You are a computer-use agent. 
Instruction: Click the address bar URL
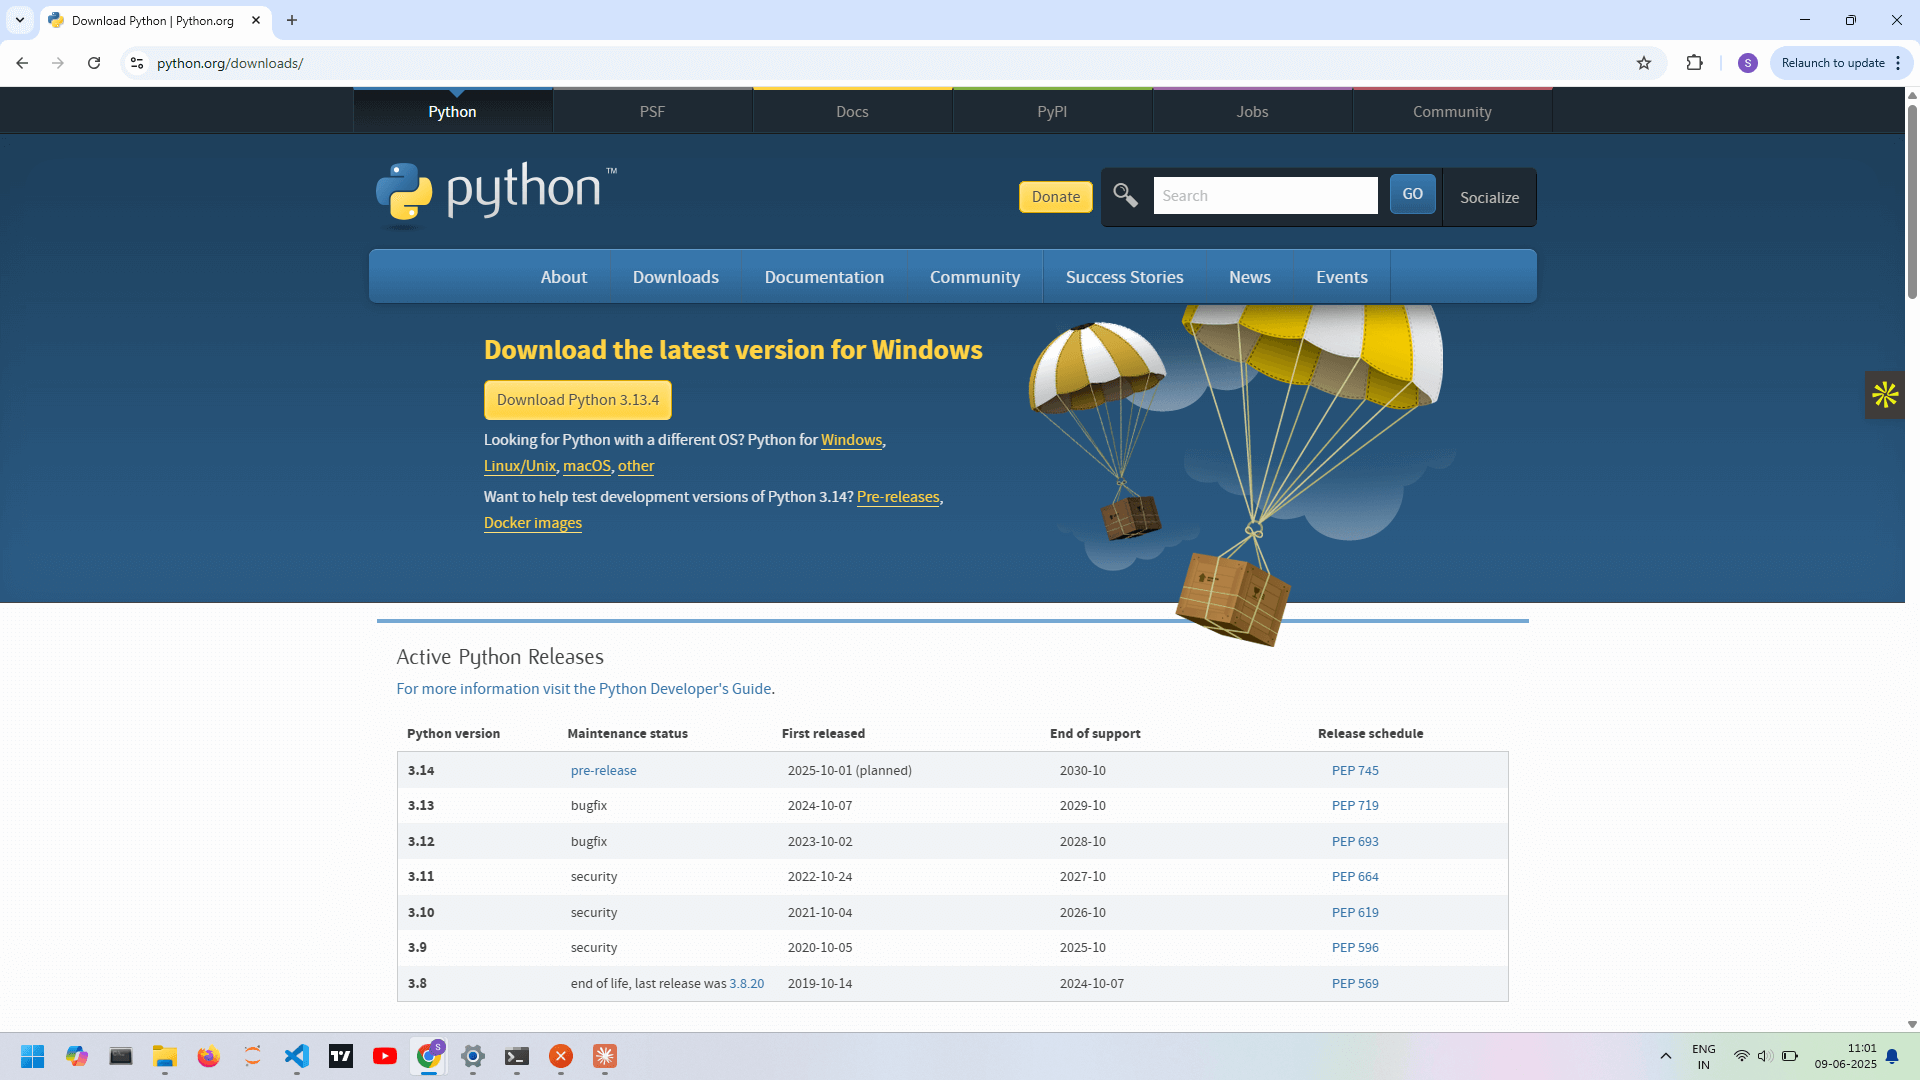click(230, 63)
